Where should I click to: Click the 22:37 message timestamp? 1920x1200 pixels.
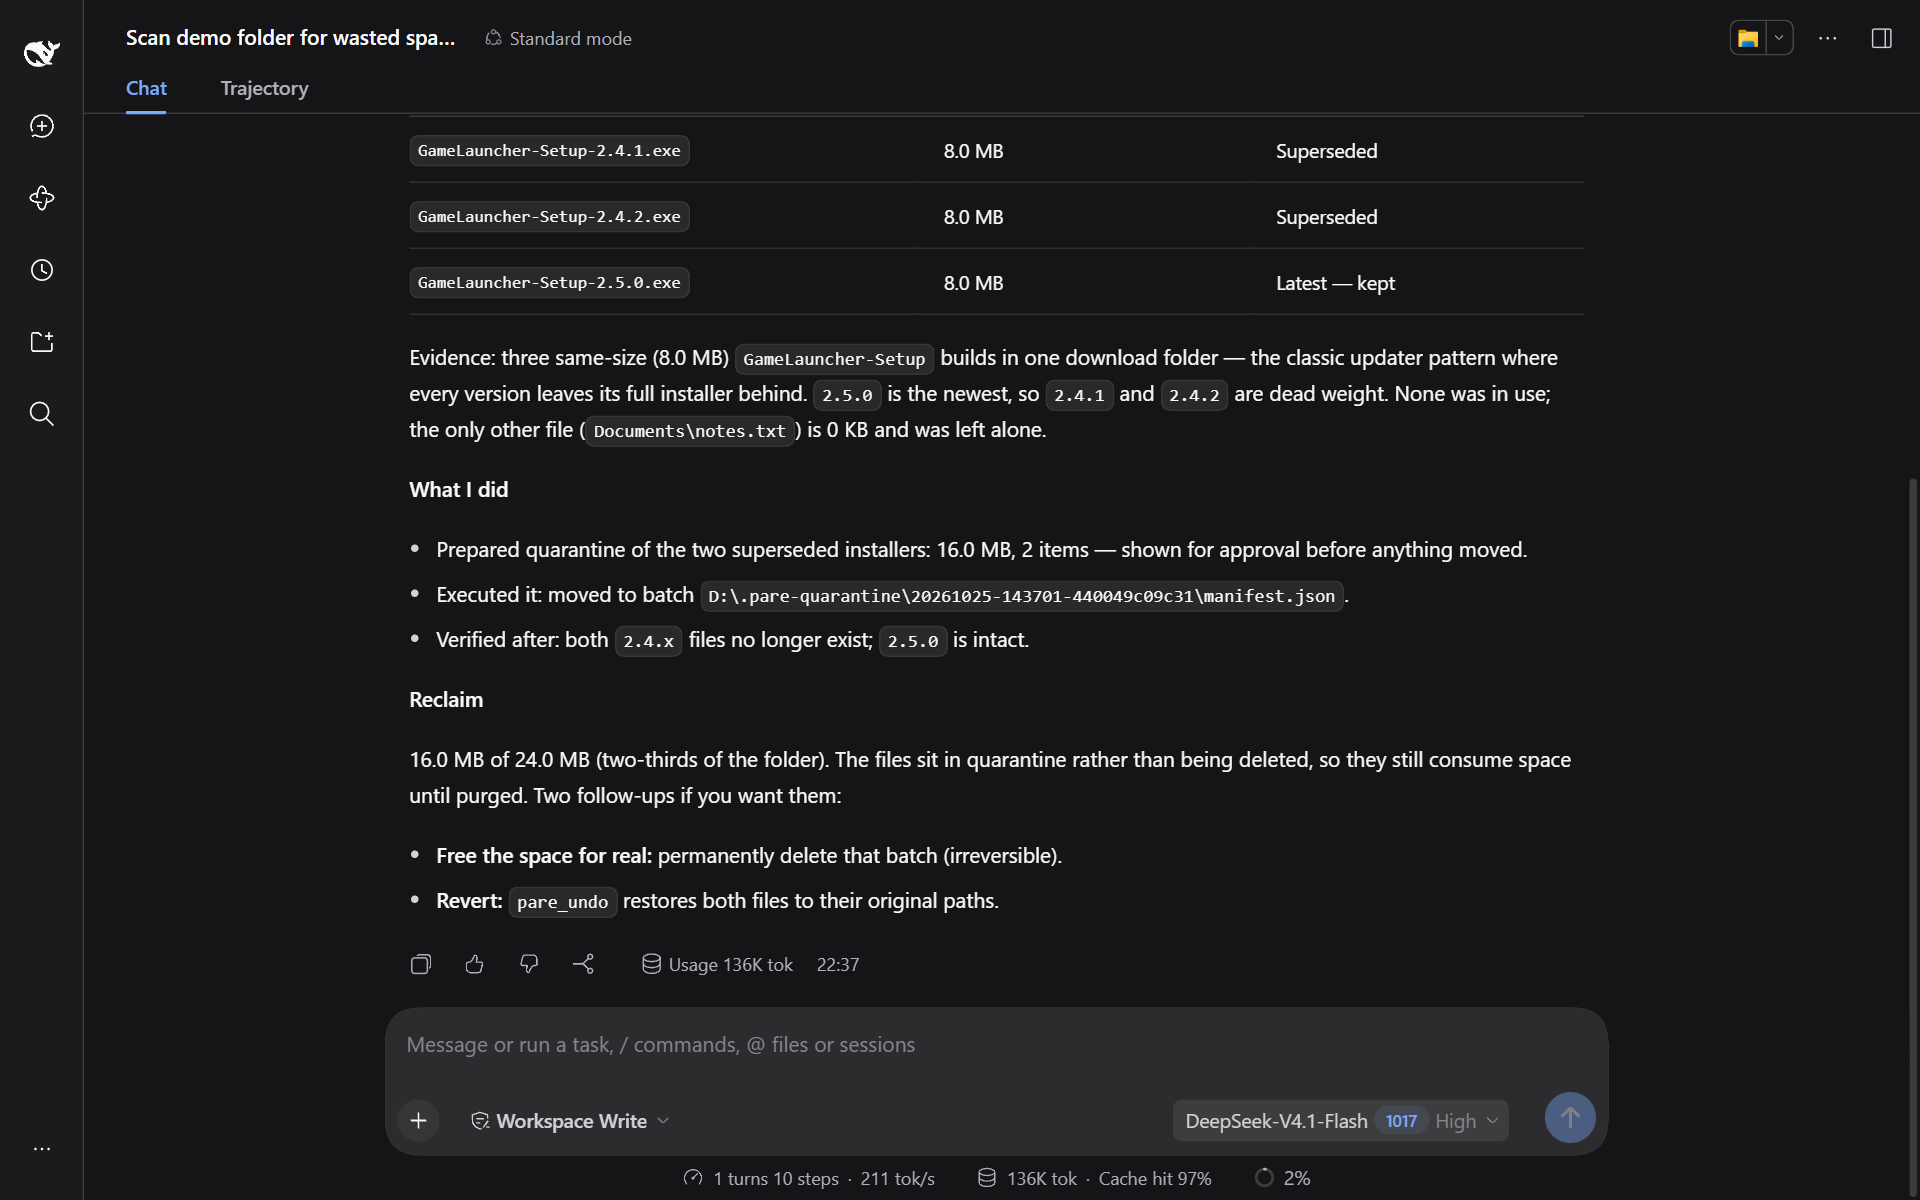click(838, 964)
